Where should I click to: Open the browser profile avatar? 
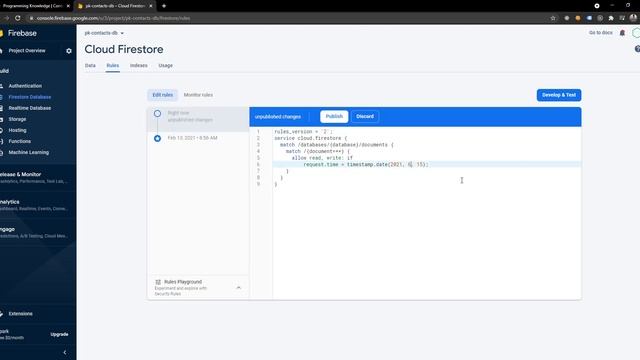pos(633,18)
